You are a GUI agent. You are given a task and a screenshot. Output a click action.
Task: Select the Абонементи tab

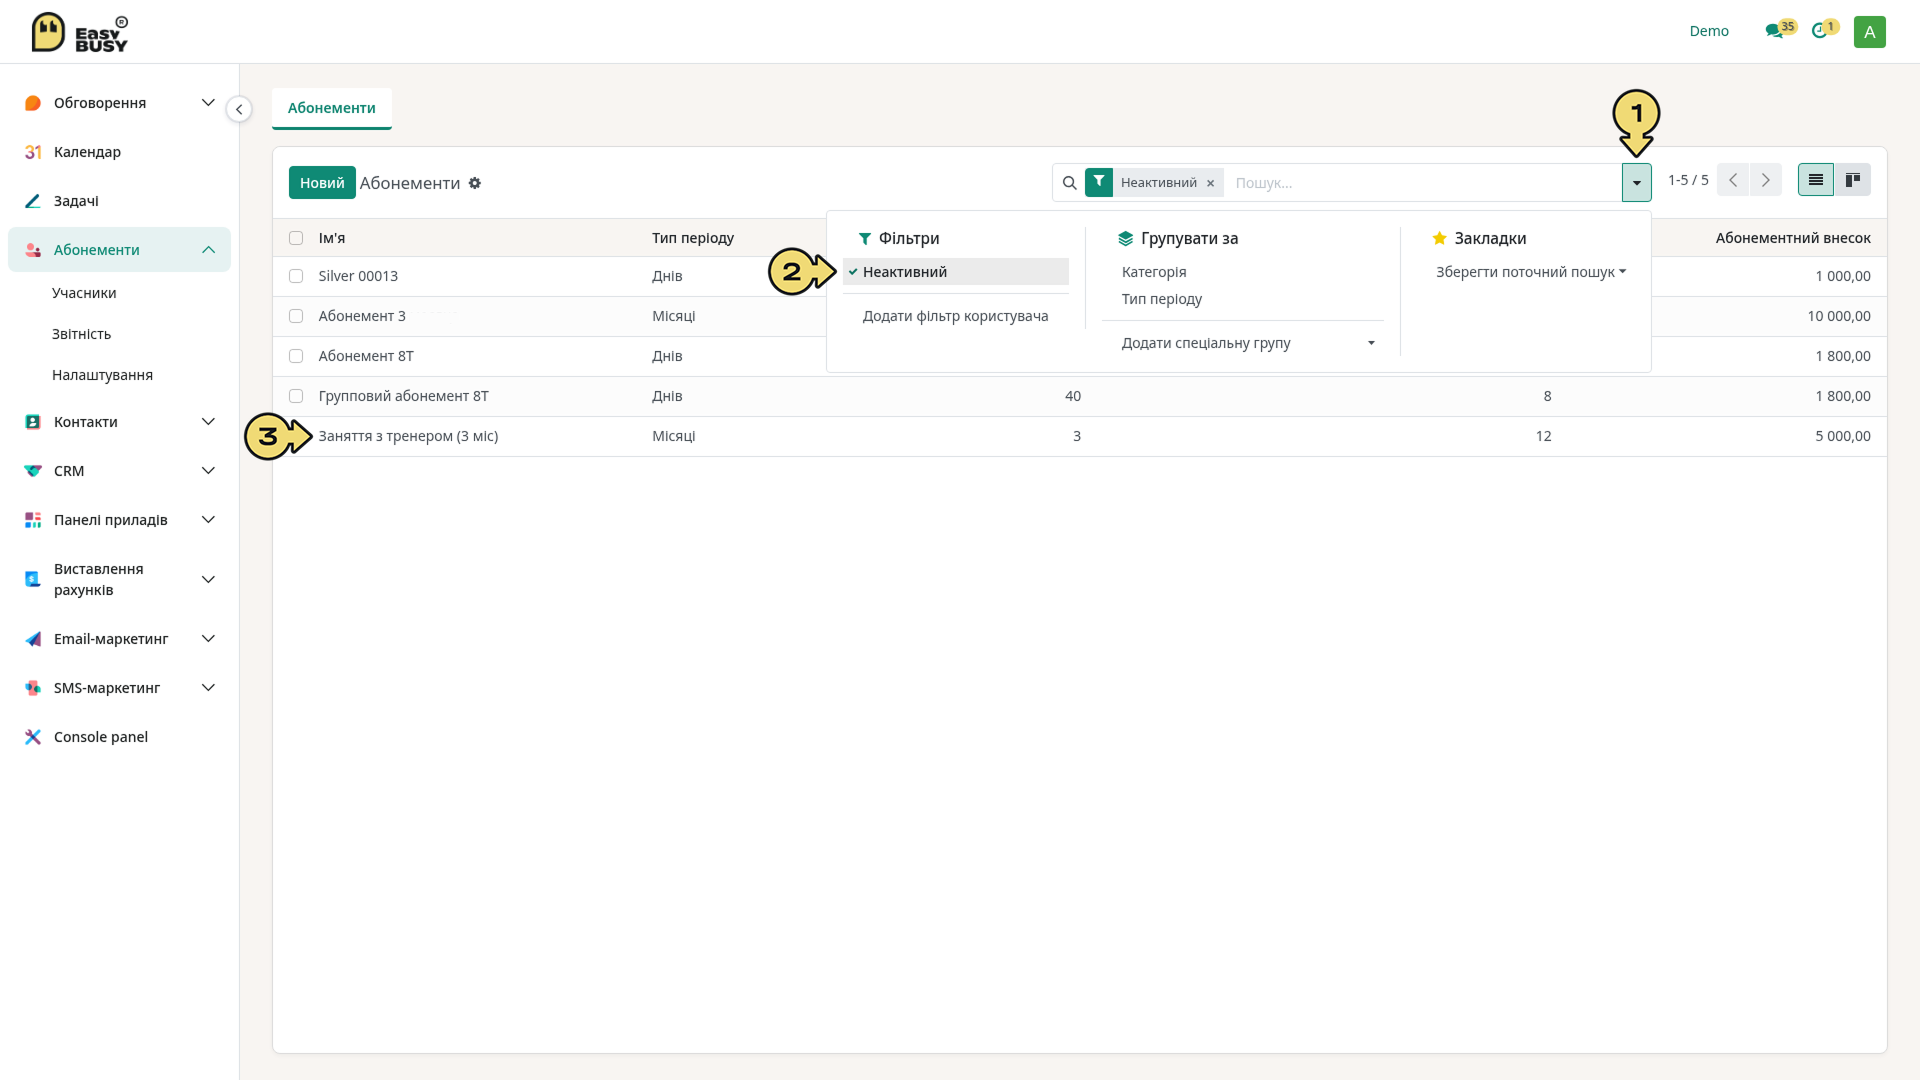point(332,108)
